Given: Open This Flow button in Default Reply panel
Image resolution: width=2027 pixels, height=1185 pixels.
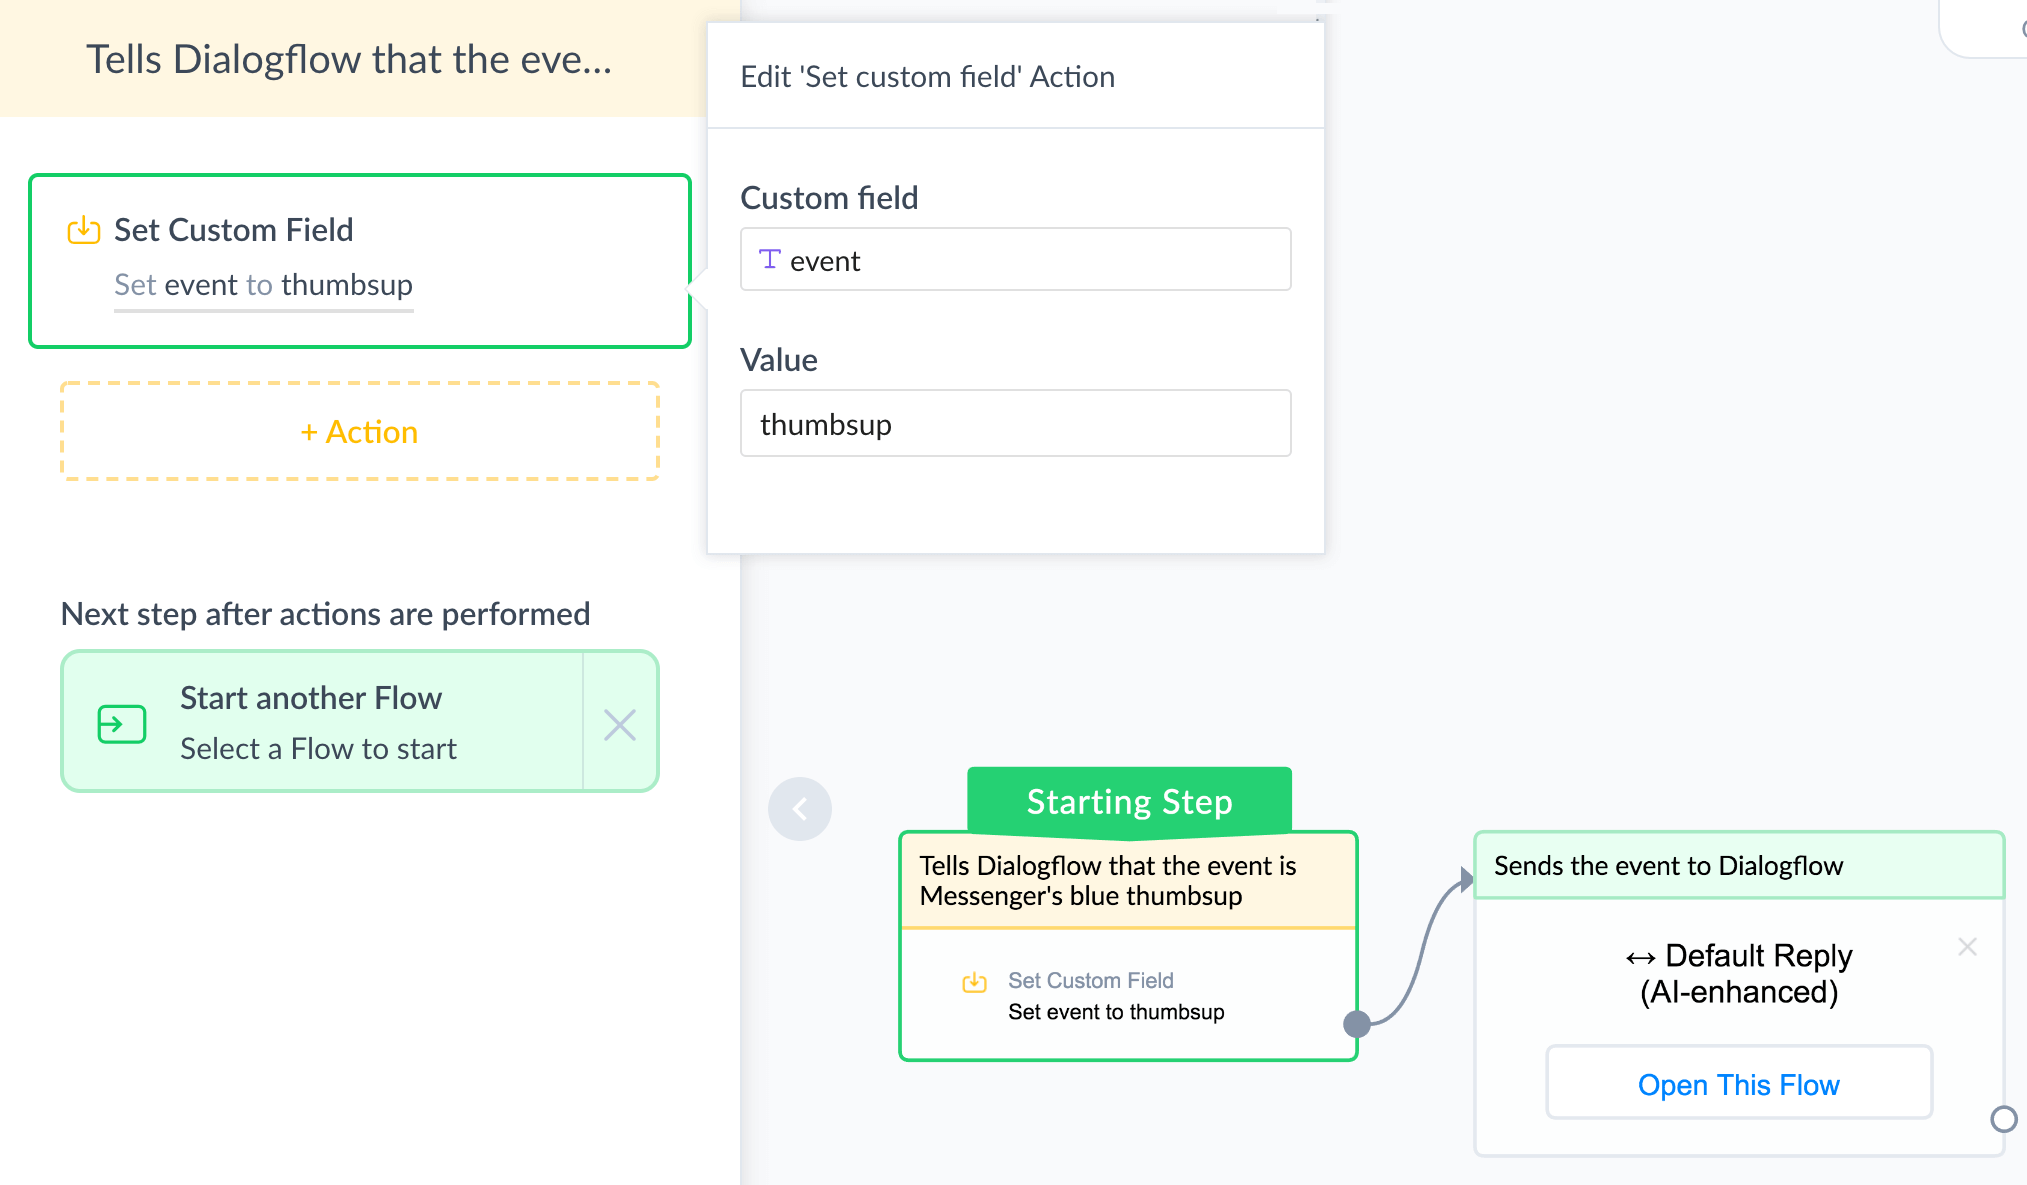Looking at the screenshot, I should click(x=1738, y=1083).
